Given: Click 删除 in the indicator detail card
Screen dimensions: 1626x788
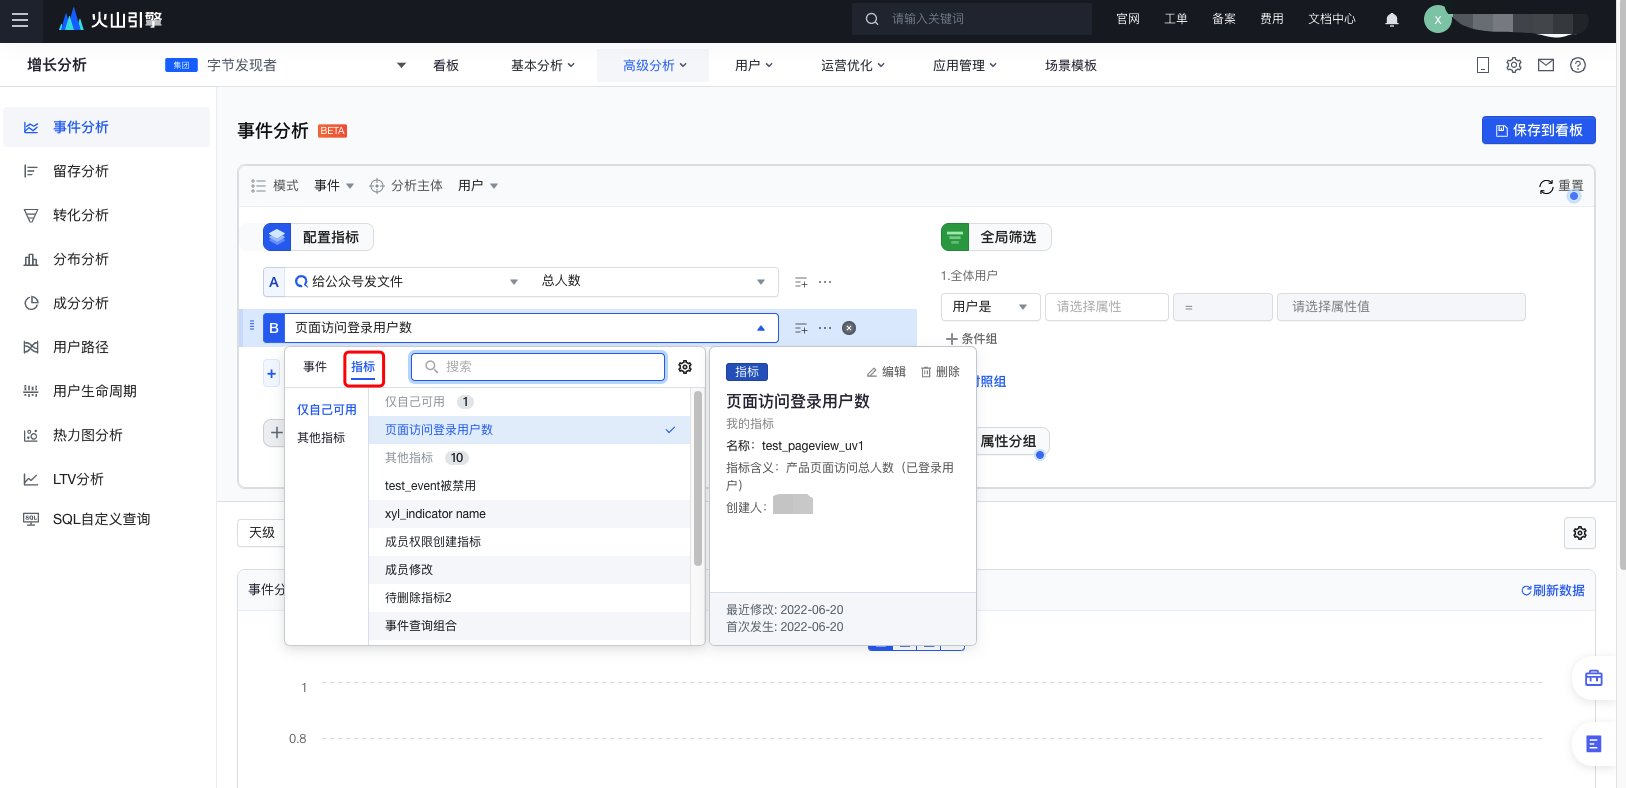Looking at the screenshot, I should [940, 372].
